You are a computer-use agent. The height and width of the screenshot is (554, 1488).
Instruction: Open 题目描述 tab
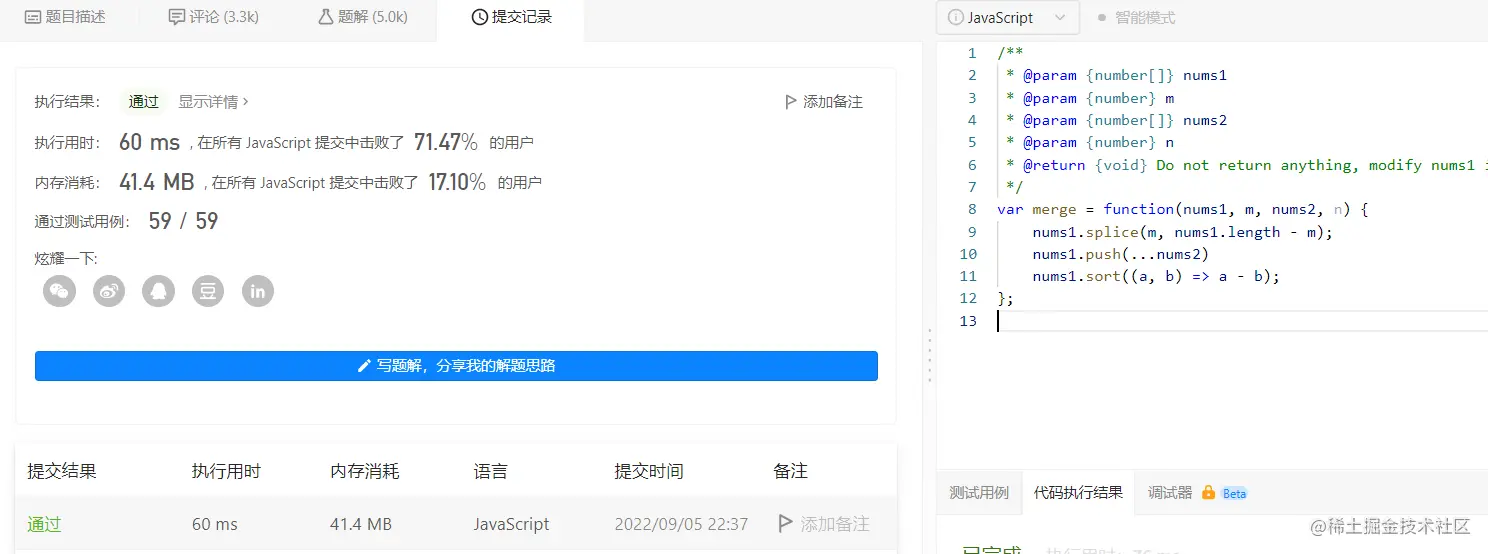coord(65,17)
